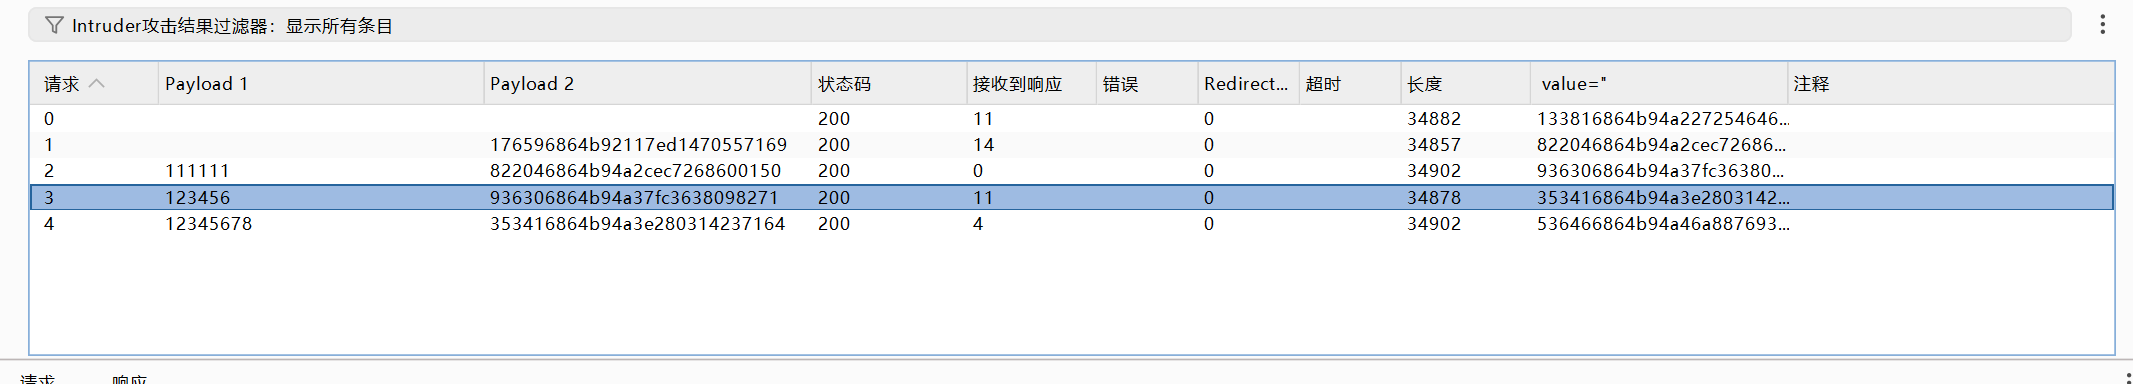Select row with payload 111111

(1071, 171)
